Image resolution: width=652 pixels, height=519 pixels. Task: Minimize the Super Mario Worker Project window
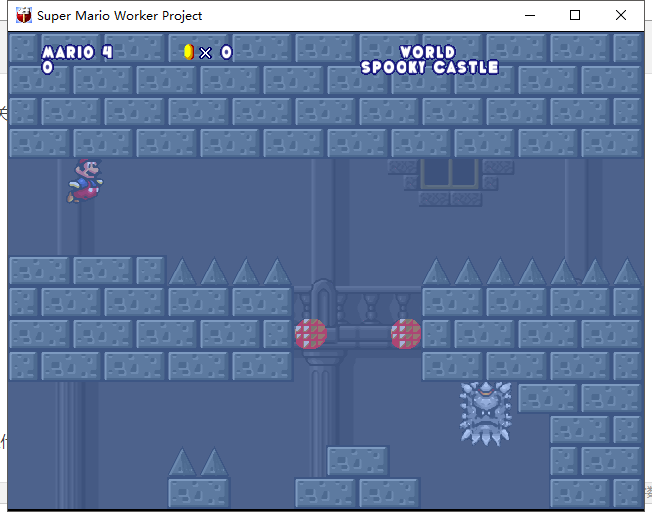pos(530,16)
